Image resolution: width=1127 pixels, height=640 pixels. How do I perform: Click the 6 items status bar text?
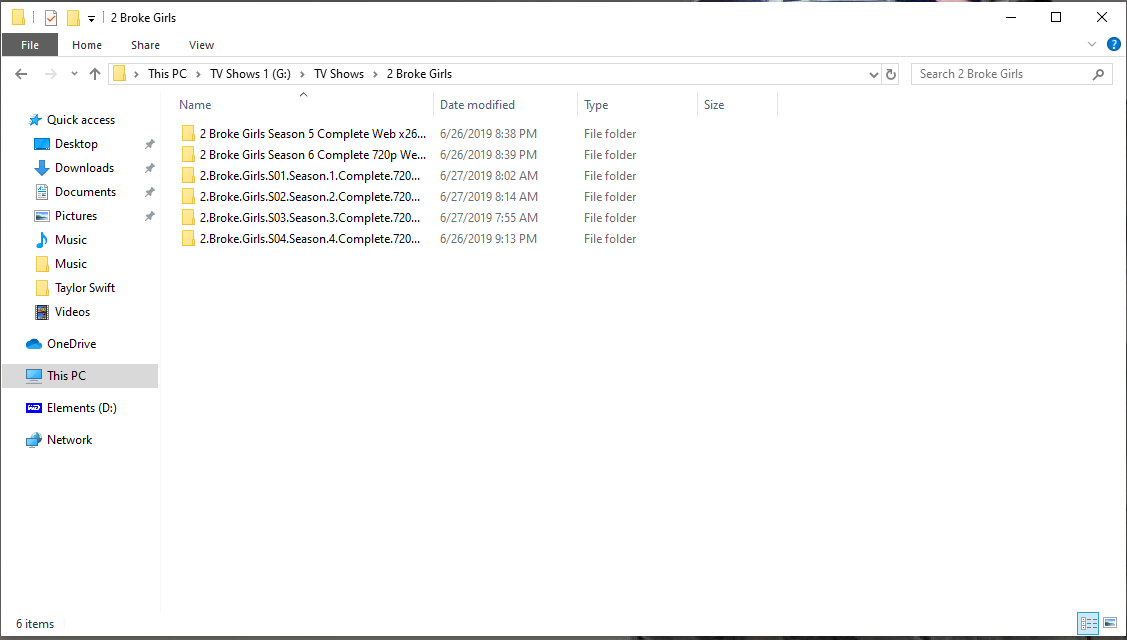point(35,624)
